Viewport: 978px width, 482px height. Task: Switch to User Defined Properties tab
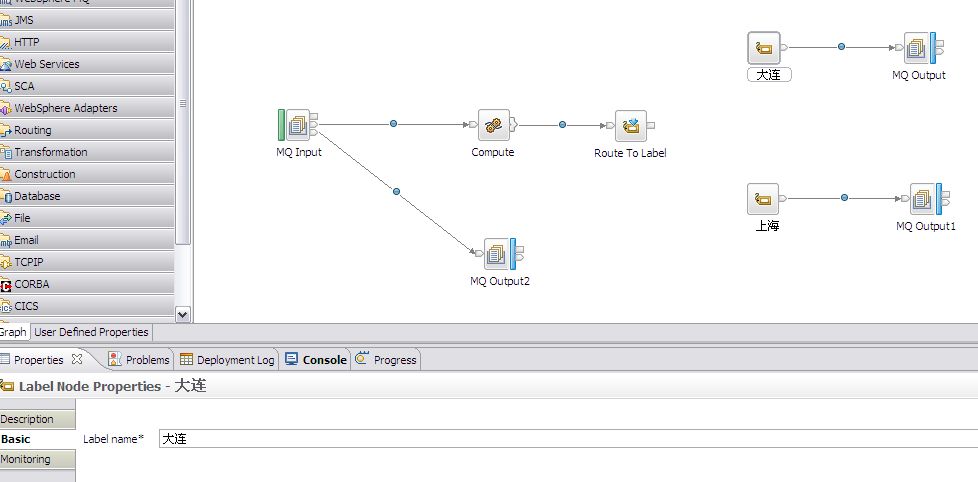tap(91, 332)
